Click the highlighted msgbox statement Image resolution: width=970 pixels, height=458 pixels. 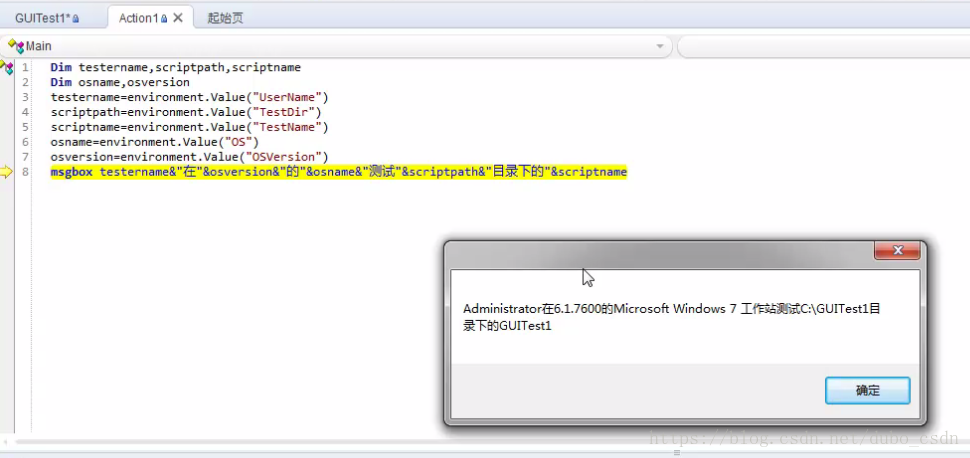(339, 172)
